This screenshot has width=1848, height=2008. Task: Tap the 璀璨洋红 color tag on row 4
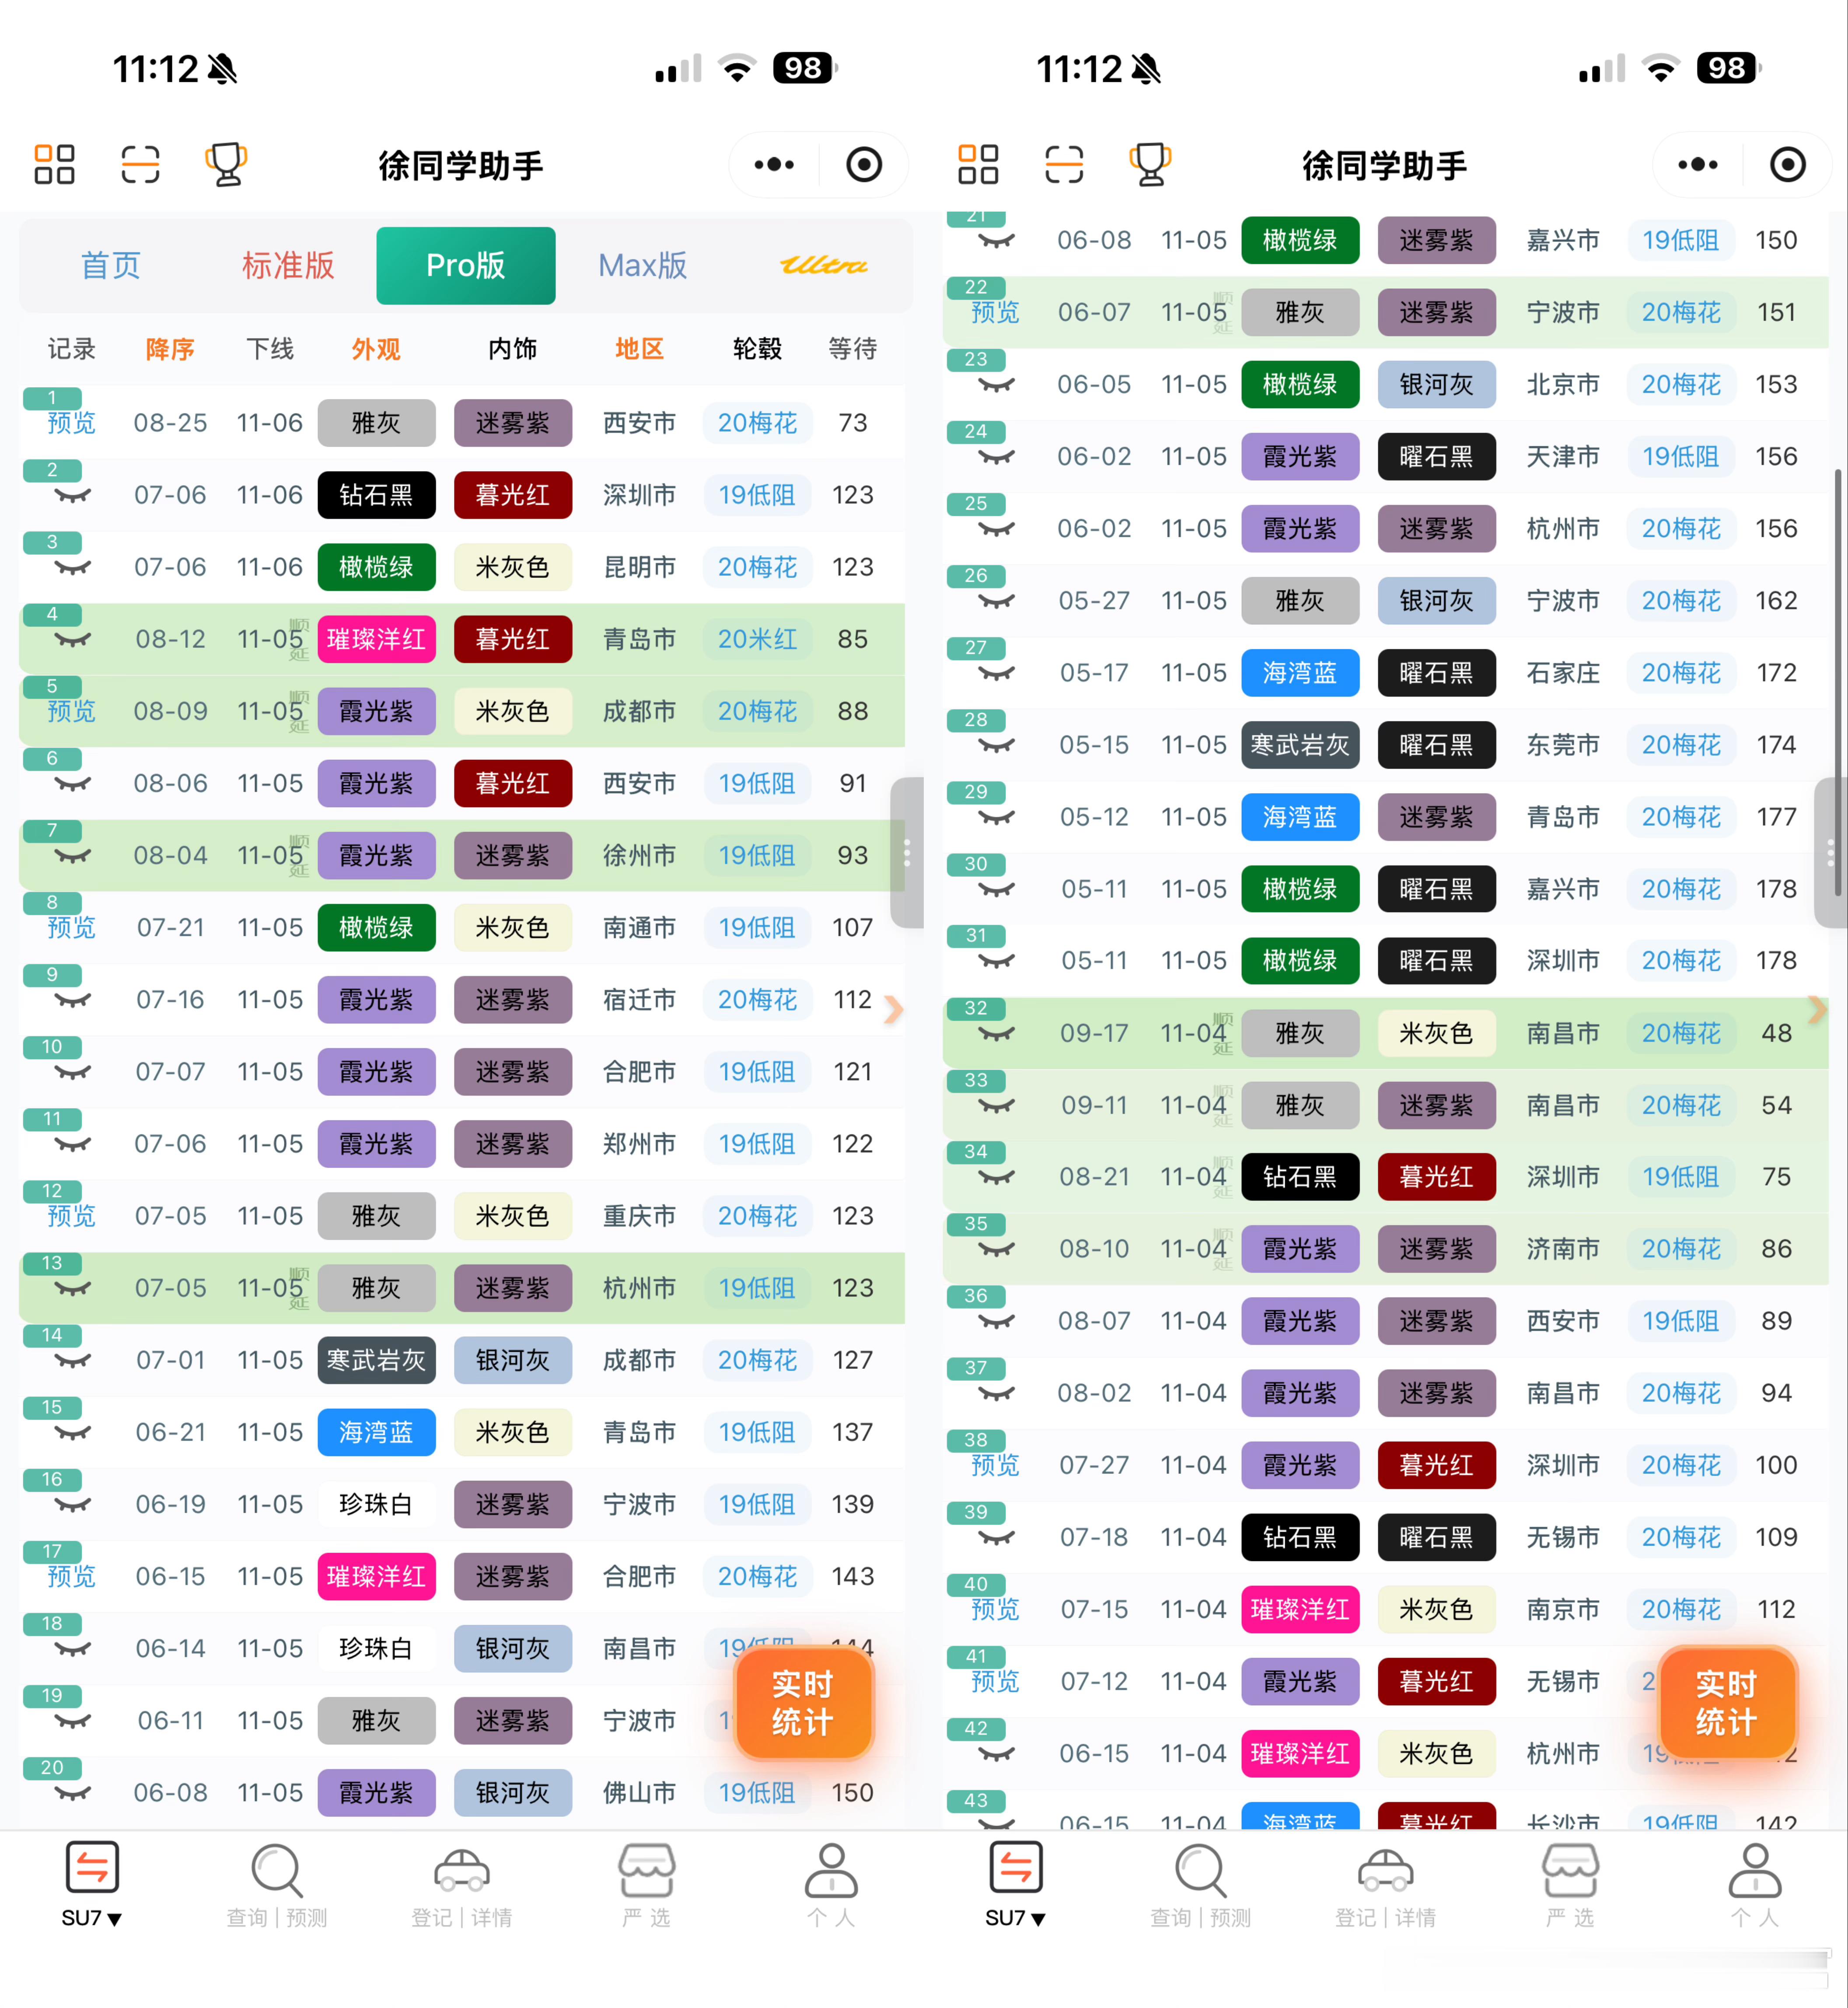click(376, 639)
